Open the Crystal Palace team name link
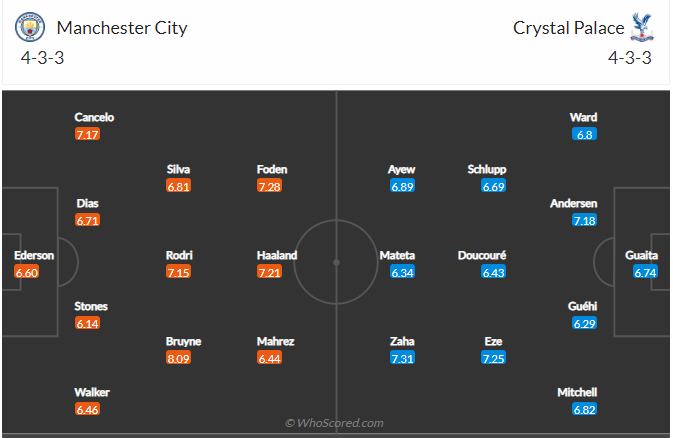The height and width of the screenshot is (438, 673). tap(568, 28)
